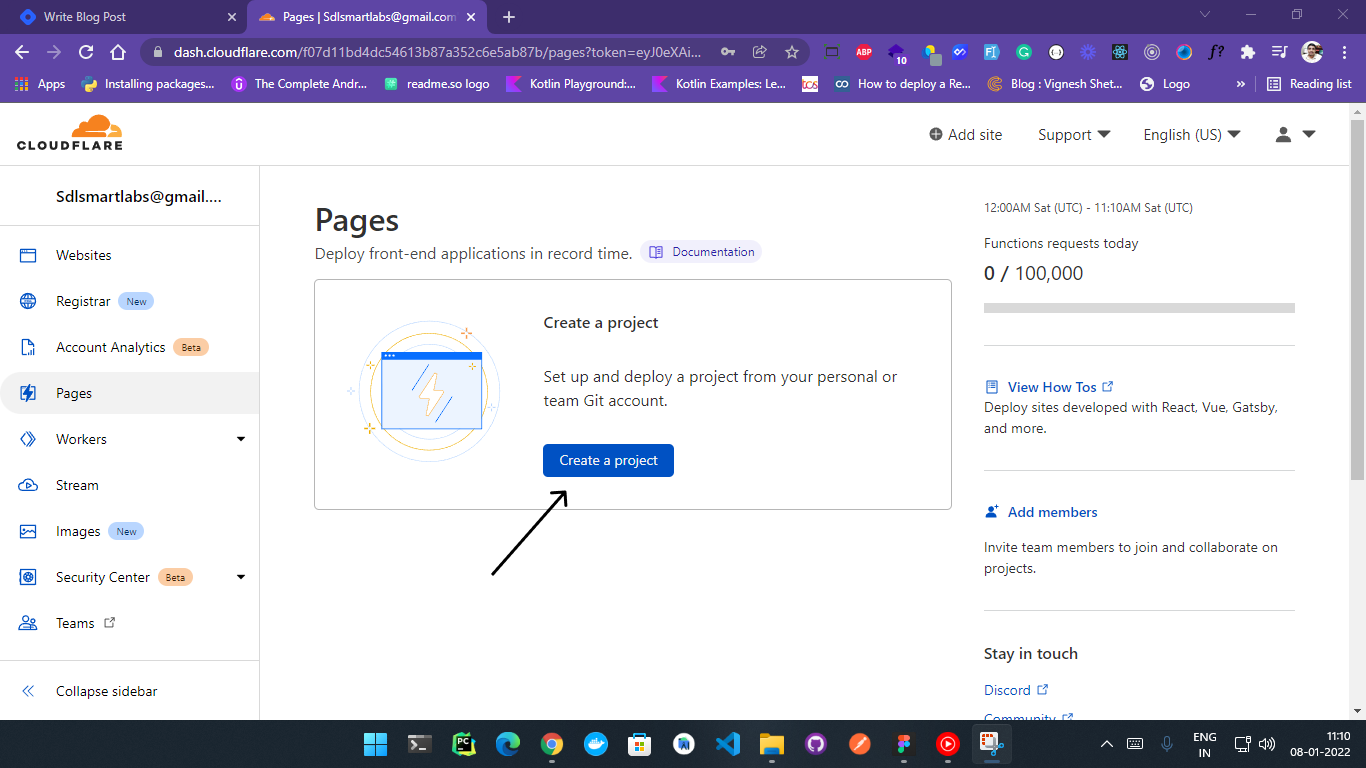Open the Documentation link
The height and width of the screenshot is (768, 1366).
pos(701,252)
